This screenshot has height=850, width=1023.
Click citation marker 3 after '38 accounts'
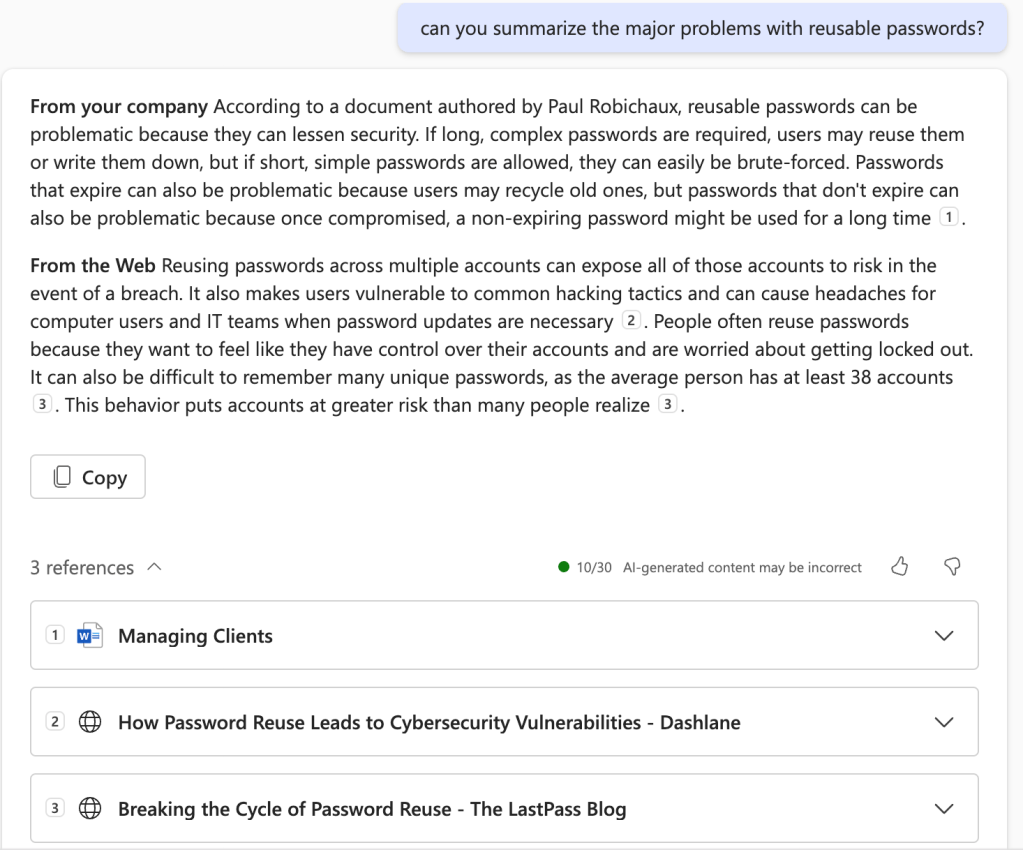[x=41, y=405]
